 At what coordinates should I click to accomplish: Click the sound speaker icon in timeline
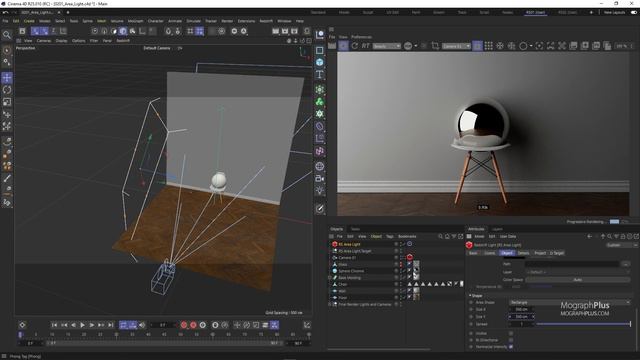click(142, 325)
